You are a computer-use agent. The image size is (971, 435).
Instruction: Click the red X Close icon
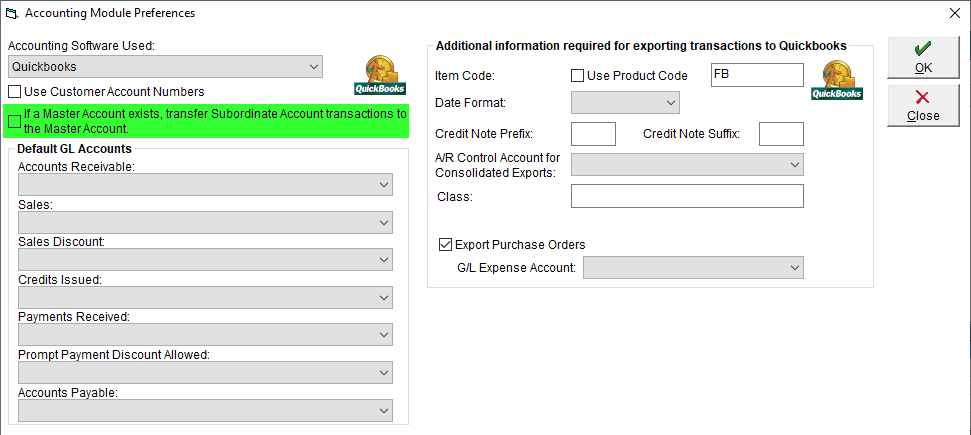923,97
